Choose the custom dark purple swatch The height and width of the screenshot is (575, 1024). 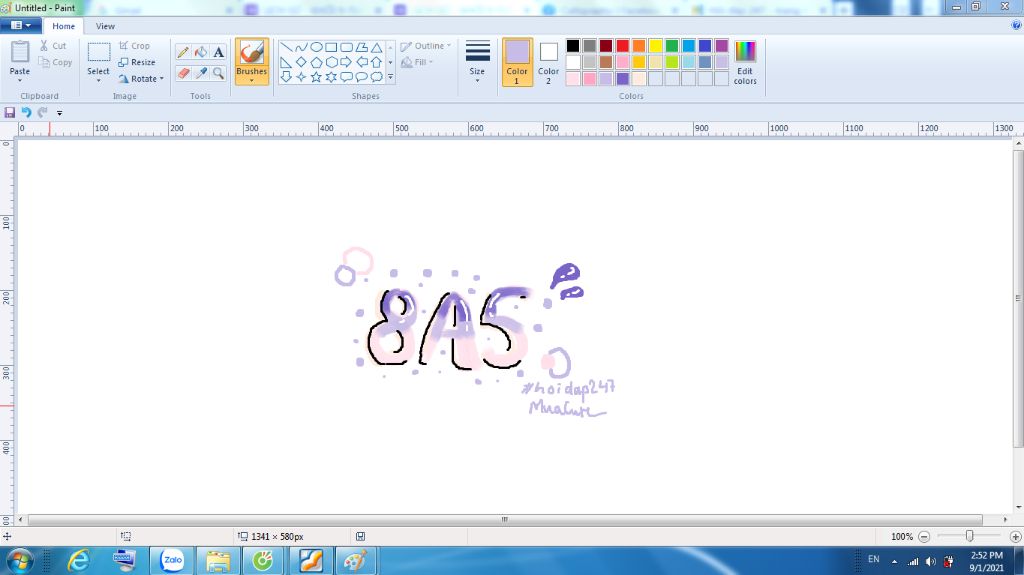(622, 78)
